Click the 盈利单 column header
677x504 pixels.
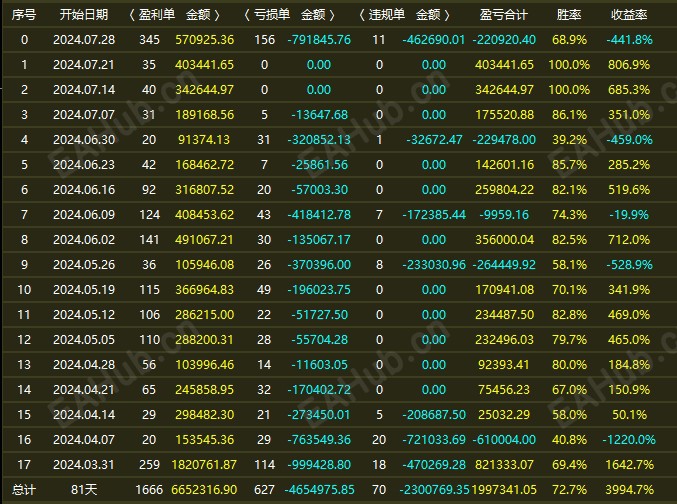[157, 15]
